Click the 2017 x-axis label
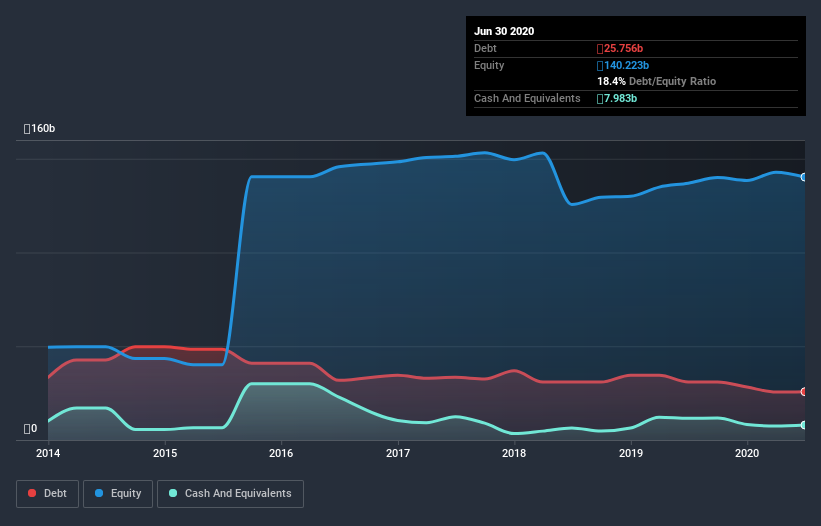821x526 pixels. 398,453
